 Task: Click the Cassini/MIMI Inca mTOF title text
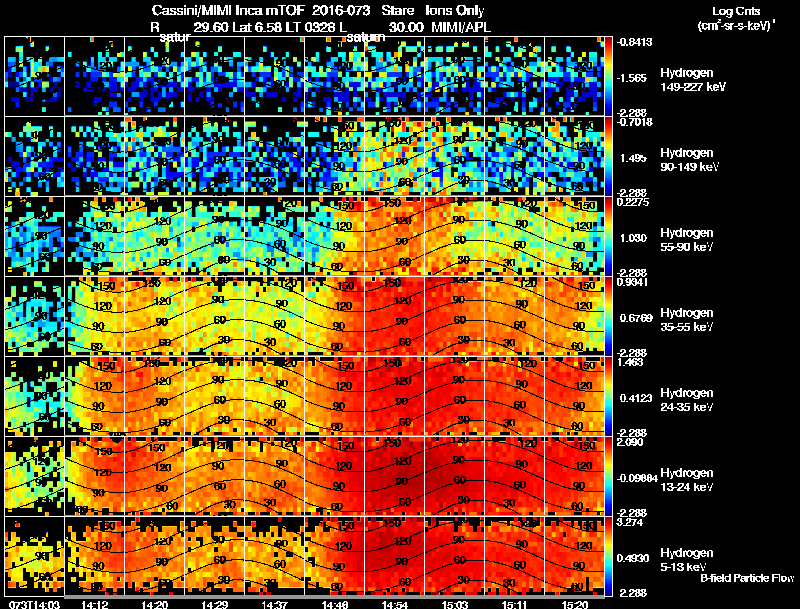tap(228, 10)
